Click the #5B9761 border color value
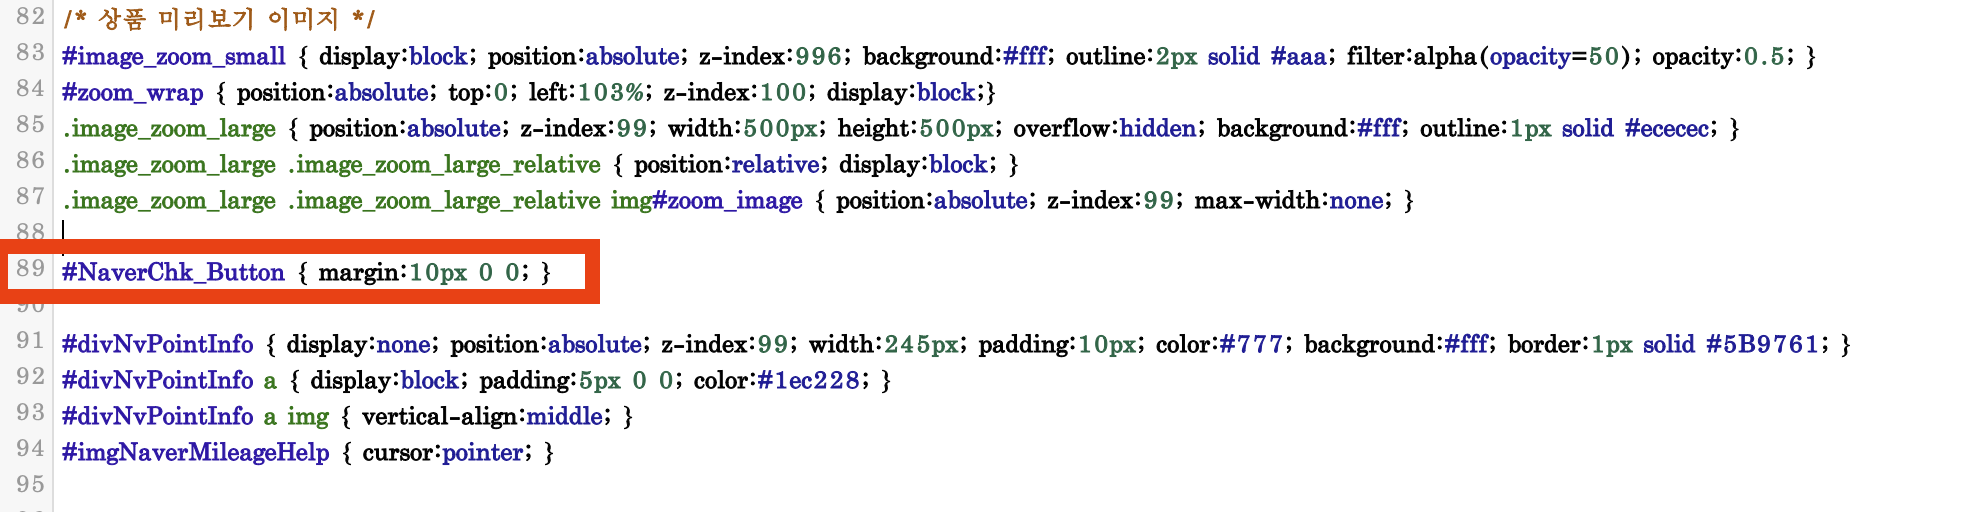 [1762, 344]
